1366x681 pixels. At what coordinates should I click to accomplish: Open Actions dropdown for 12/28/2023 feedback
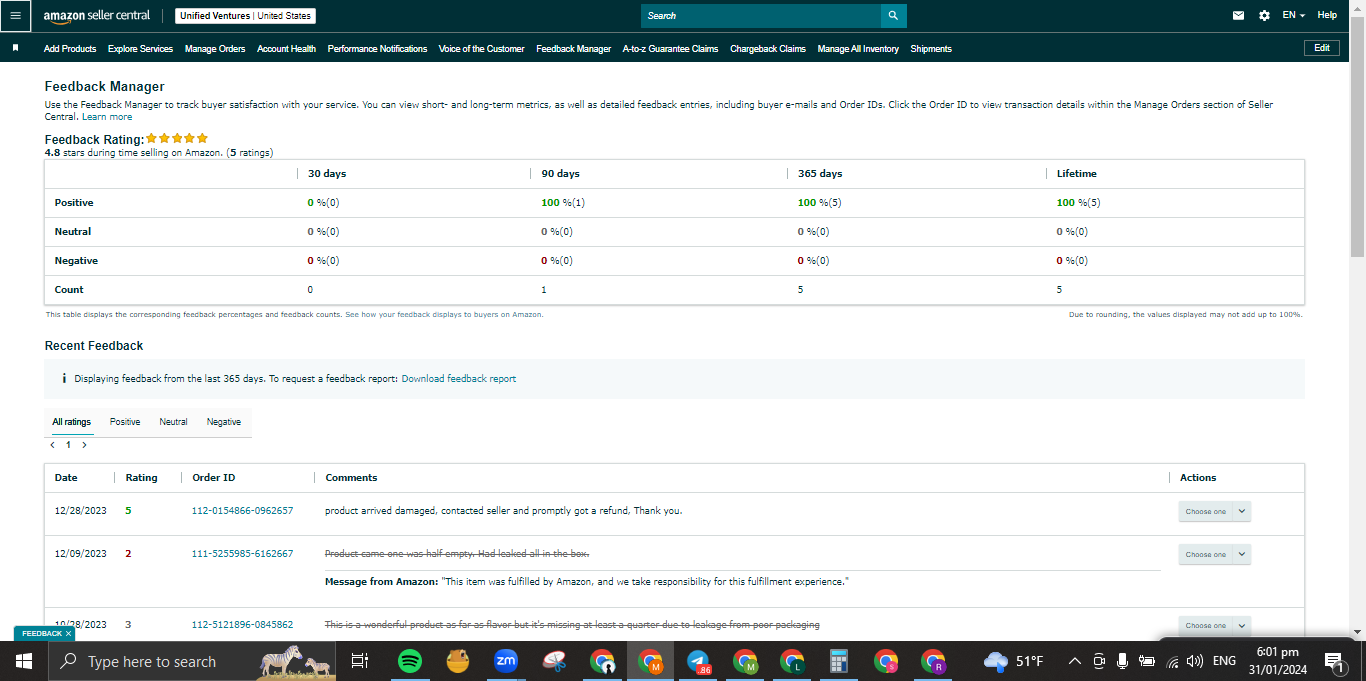click(x=1214, y=511)
